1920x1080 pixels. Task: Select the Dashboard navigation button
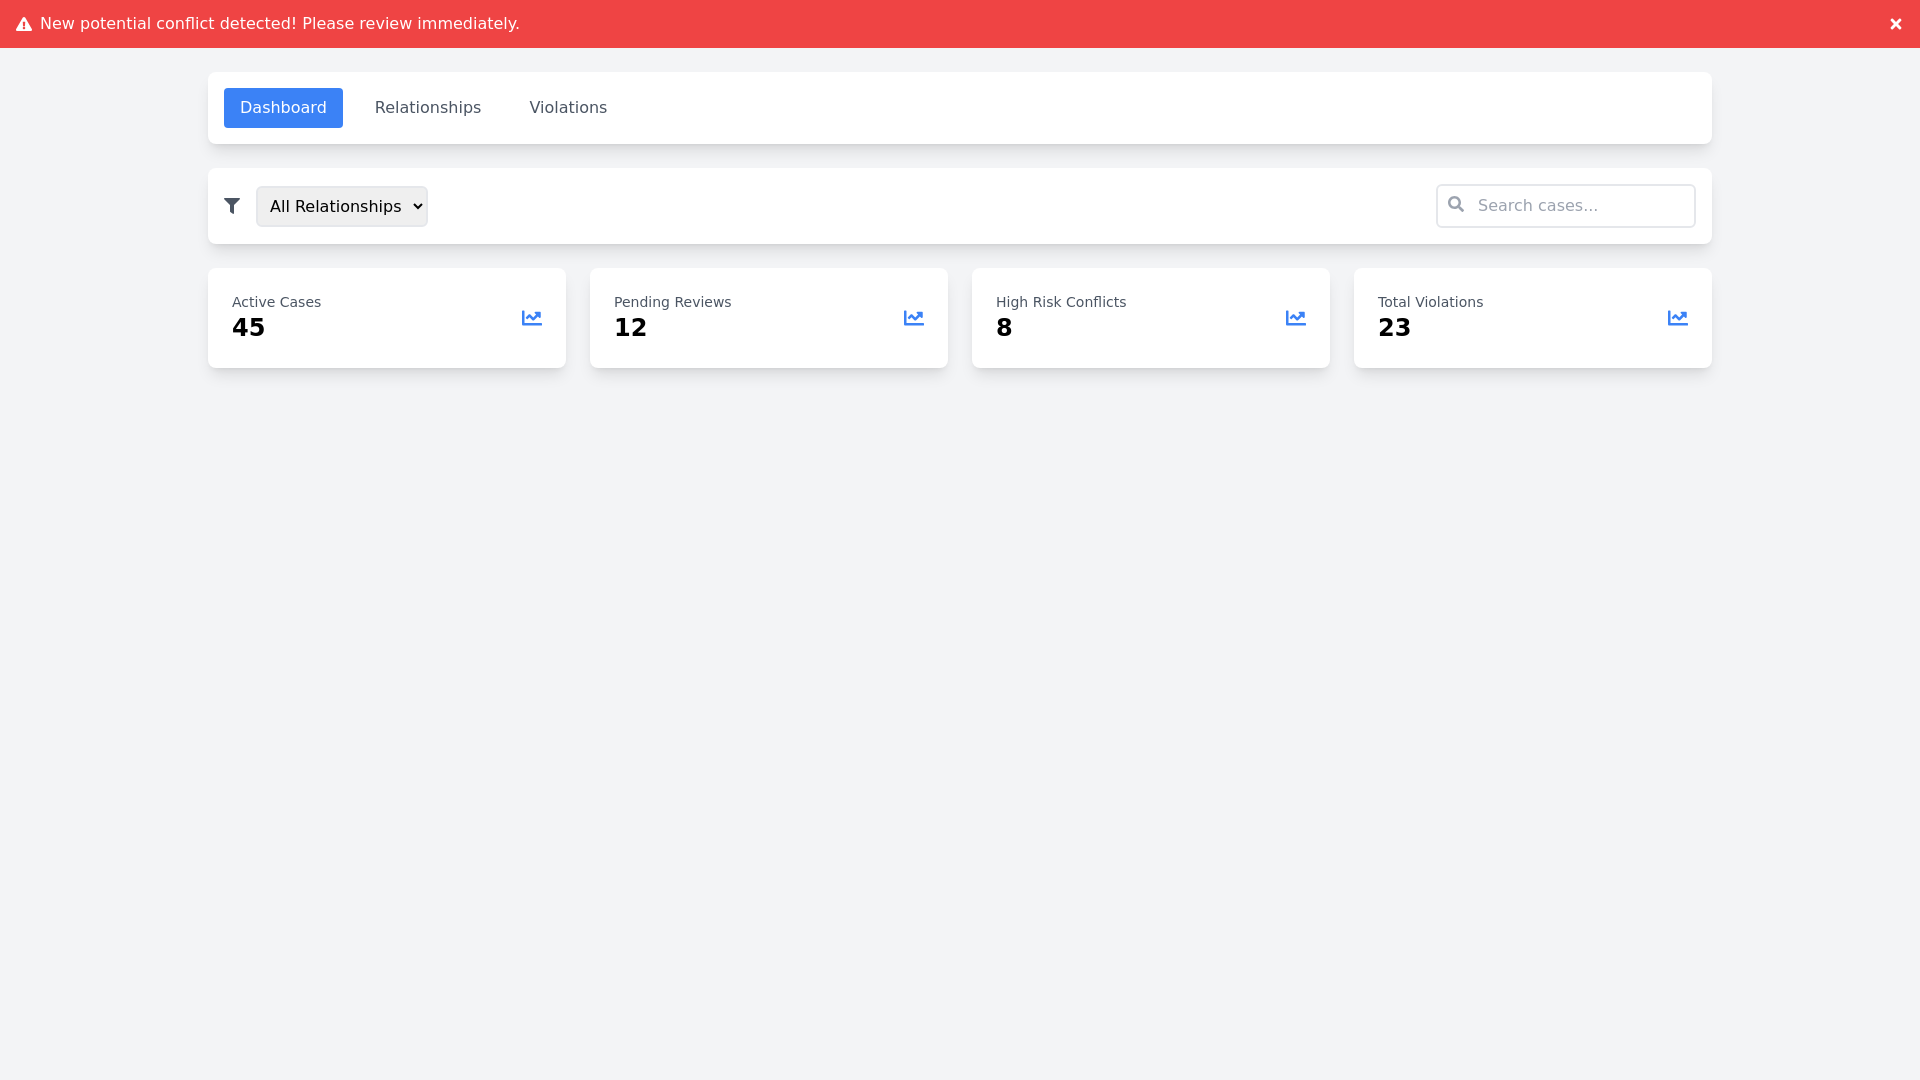pos(283,107)
